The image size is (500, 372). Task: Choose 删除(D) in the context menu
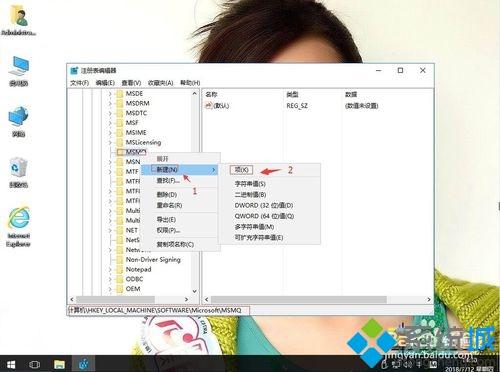[180, 195]
